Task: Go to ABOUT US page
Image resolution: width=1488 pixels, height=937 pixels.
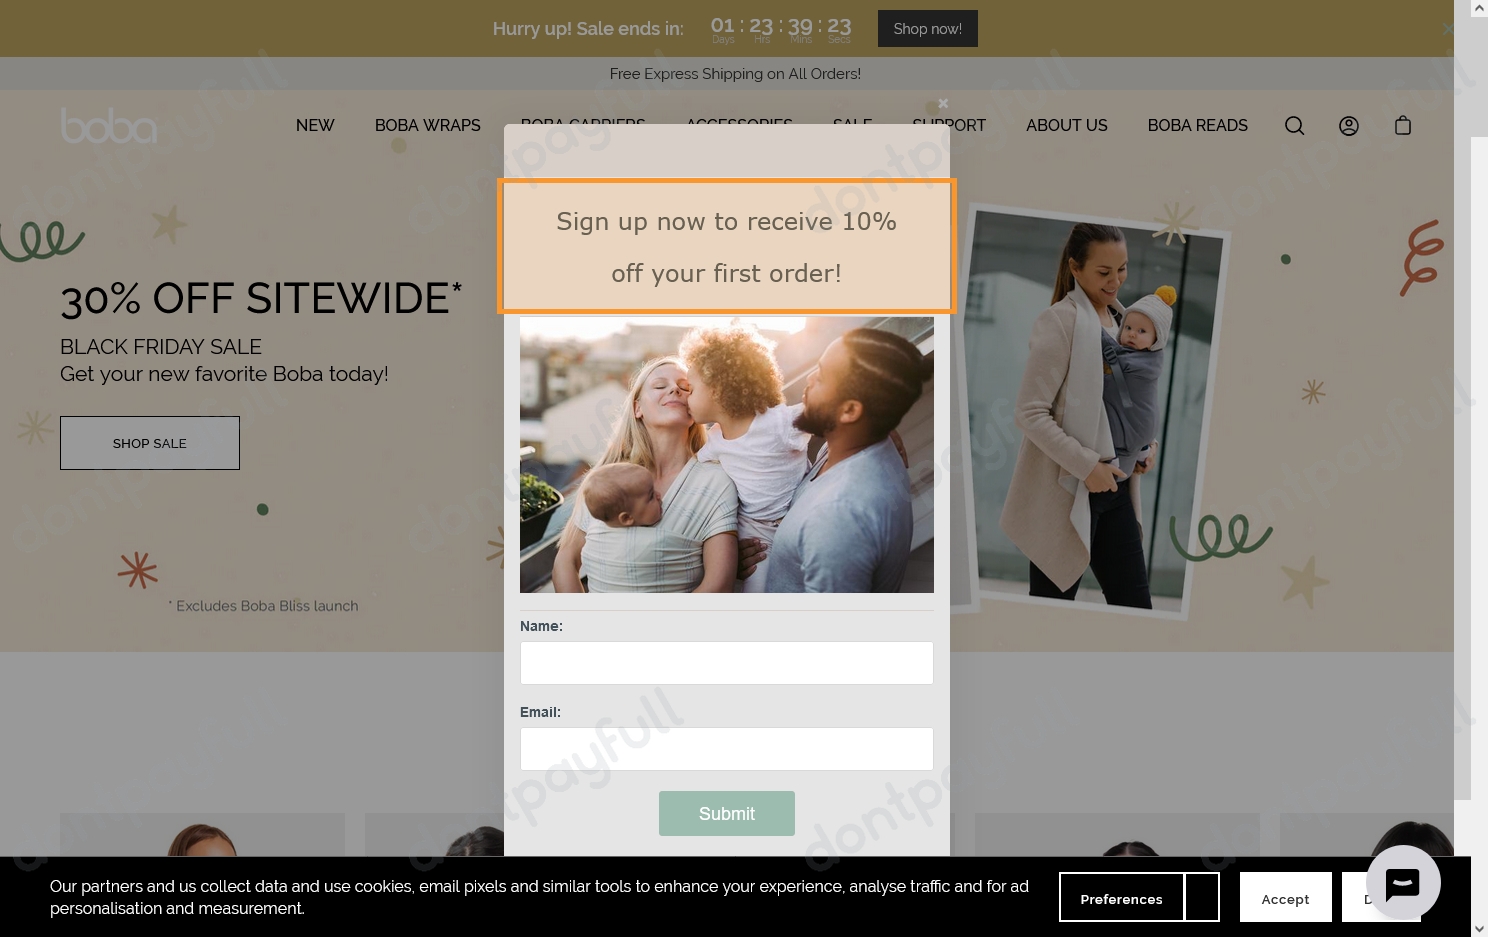Action: point(1067,125)
